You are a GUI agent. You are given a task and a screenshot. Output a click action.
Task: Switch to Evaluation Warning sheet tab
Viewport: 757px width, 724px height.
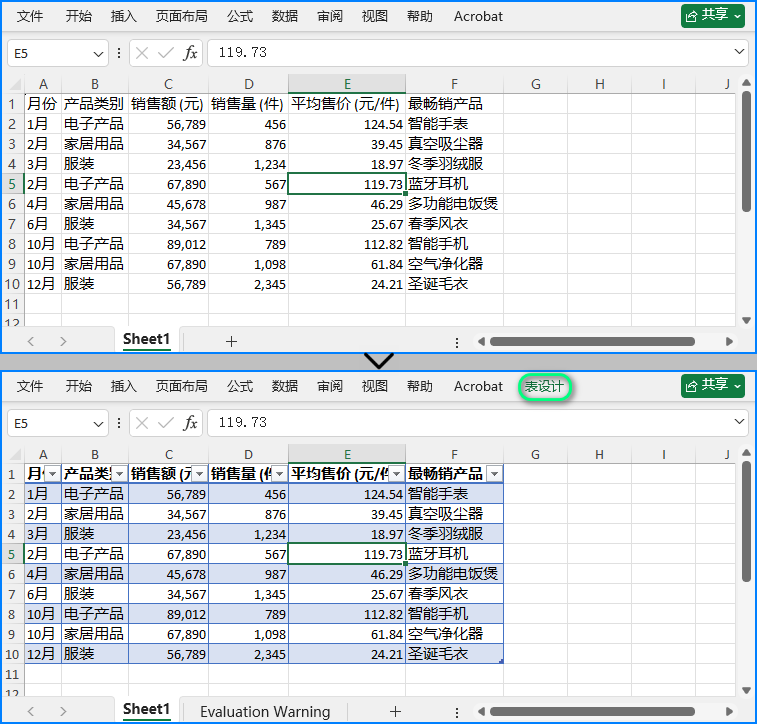(265, 711)
